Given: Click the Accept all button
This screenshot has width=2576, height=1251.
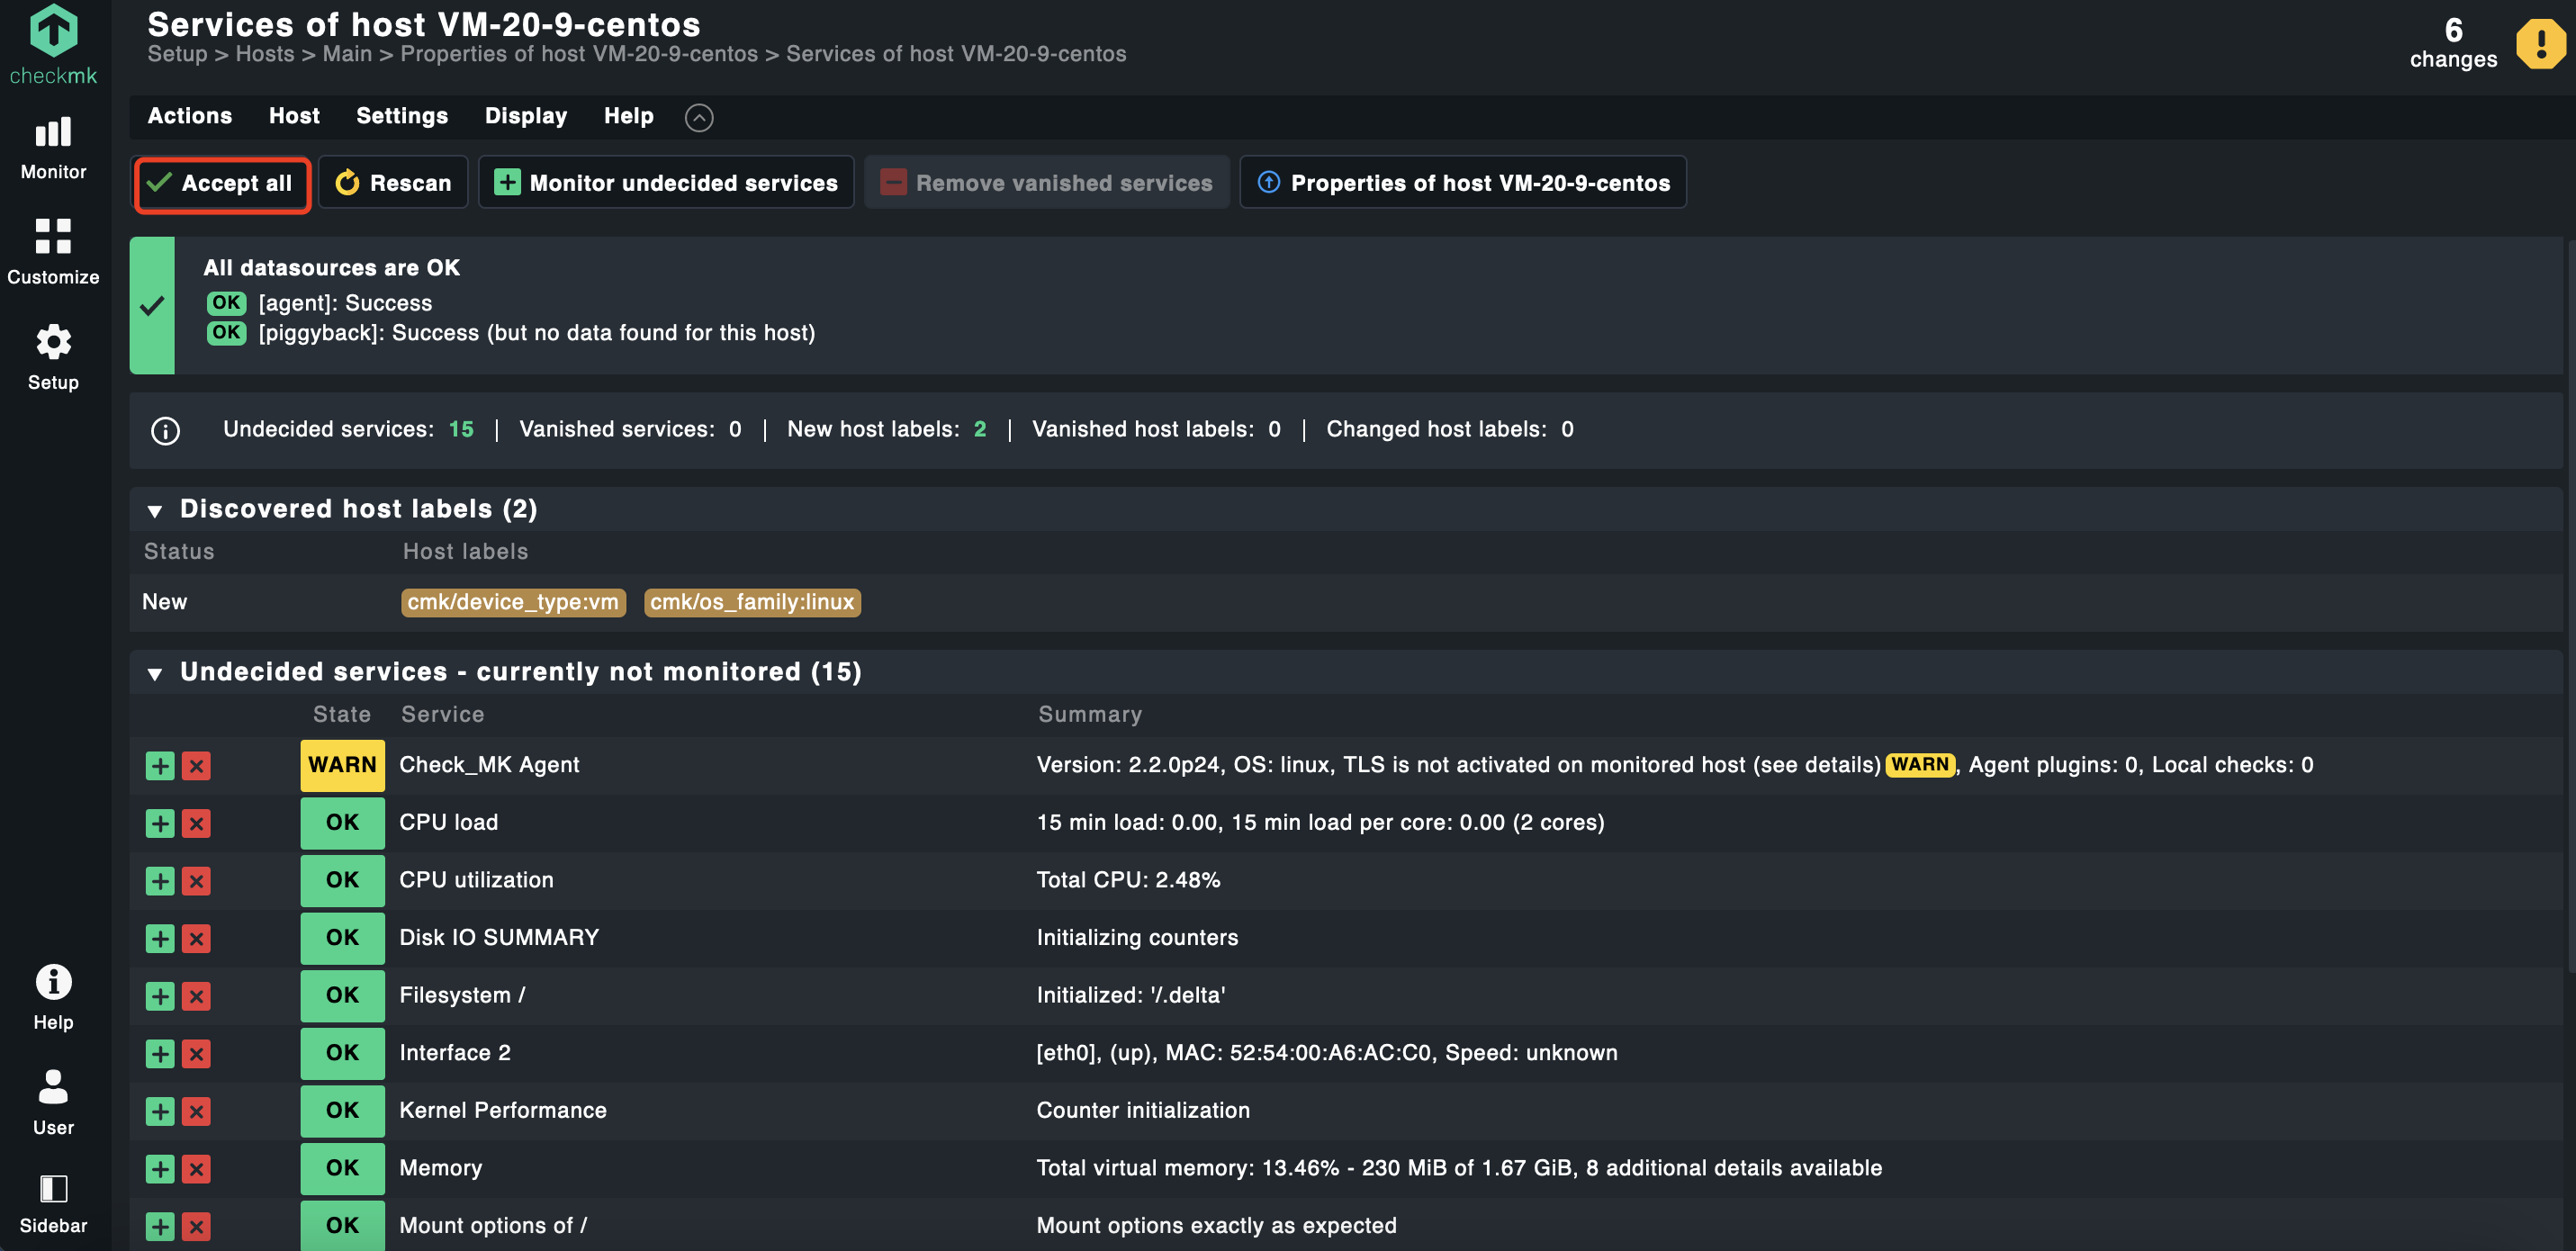Looking at the screenshot, I should [x=221, y=183].
